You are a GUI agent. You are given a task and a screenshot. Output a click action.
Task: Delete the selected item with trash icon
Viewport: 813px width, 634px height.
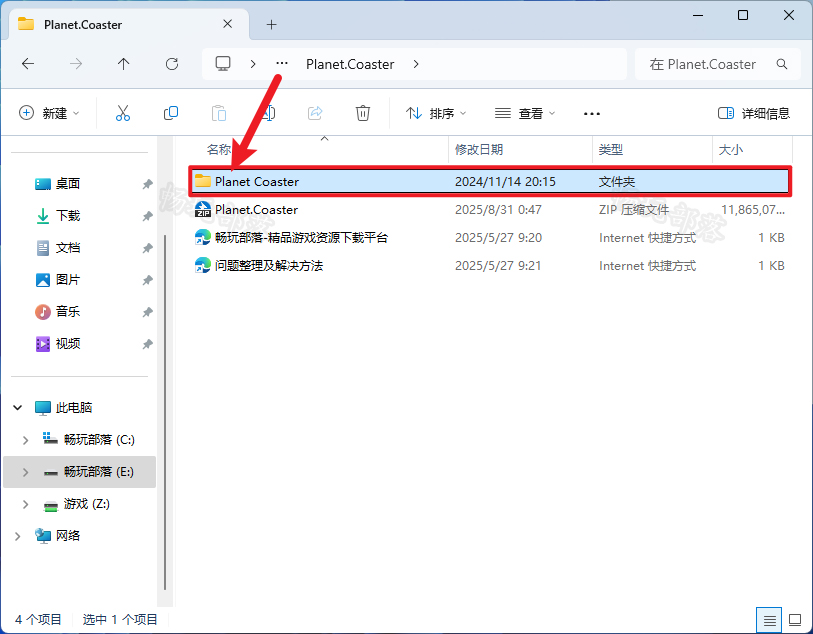(x=363, y=113)
